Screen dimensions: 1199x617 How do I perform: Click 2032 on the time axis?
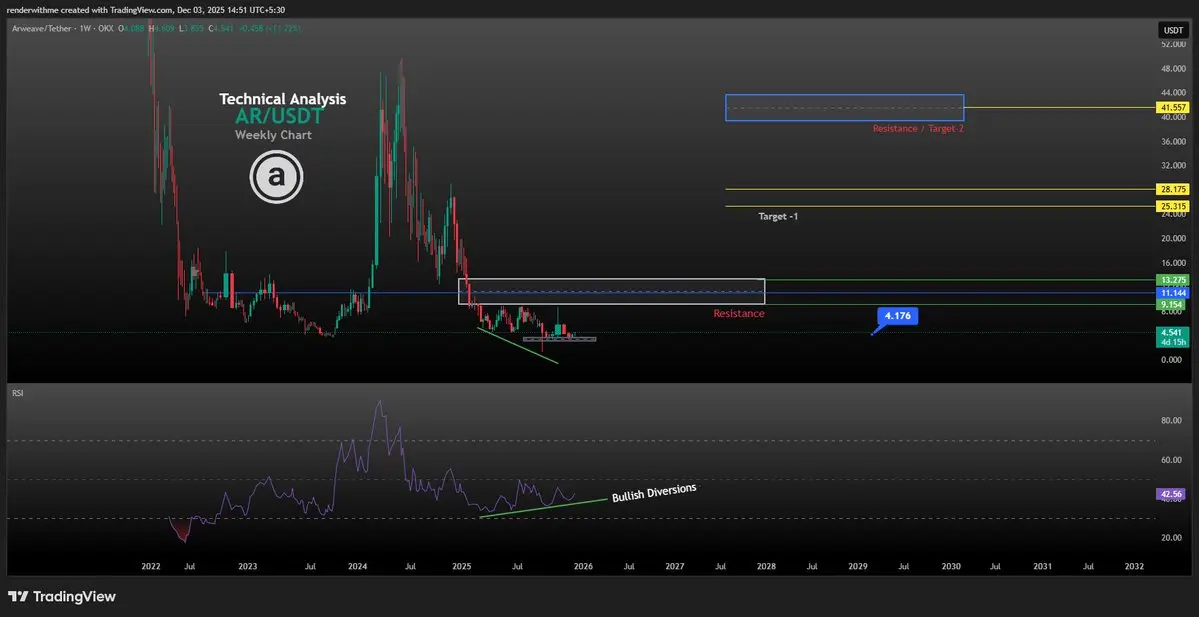tap(1135, 567)
